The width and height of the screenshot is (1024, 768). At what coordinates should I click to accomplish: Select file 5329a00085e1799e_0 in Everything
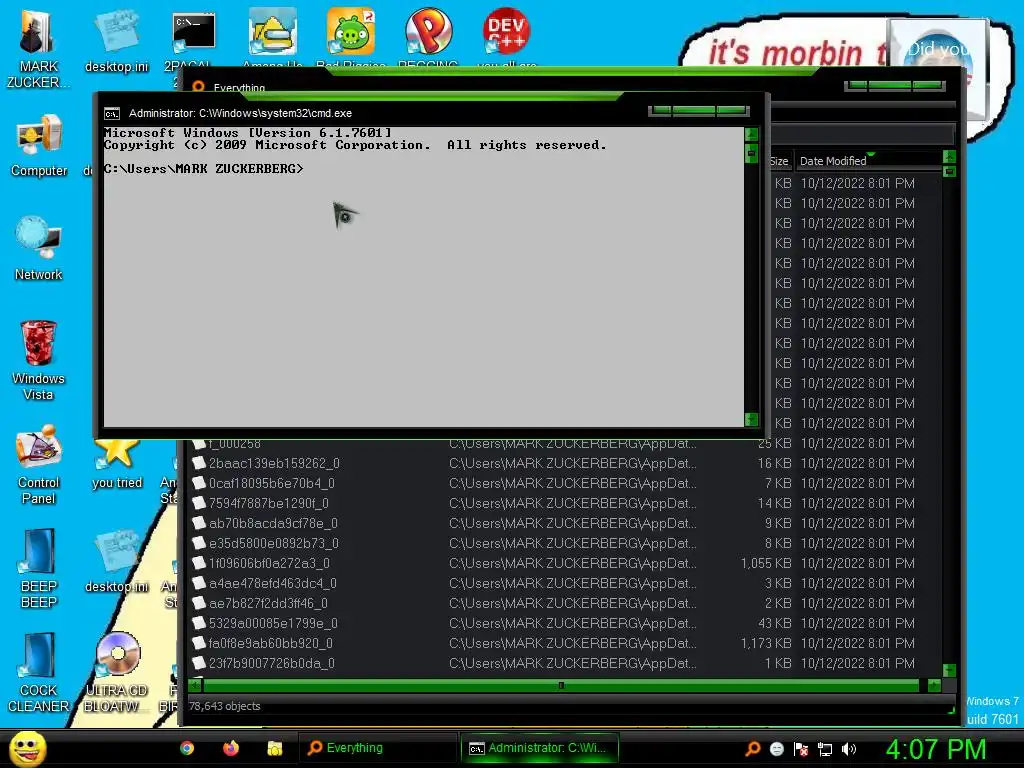coord(273,623)
